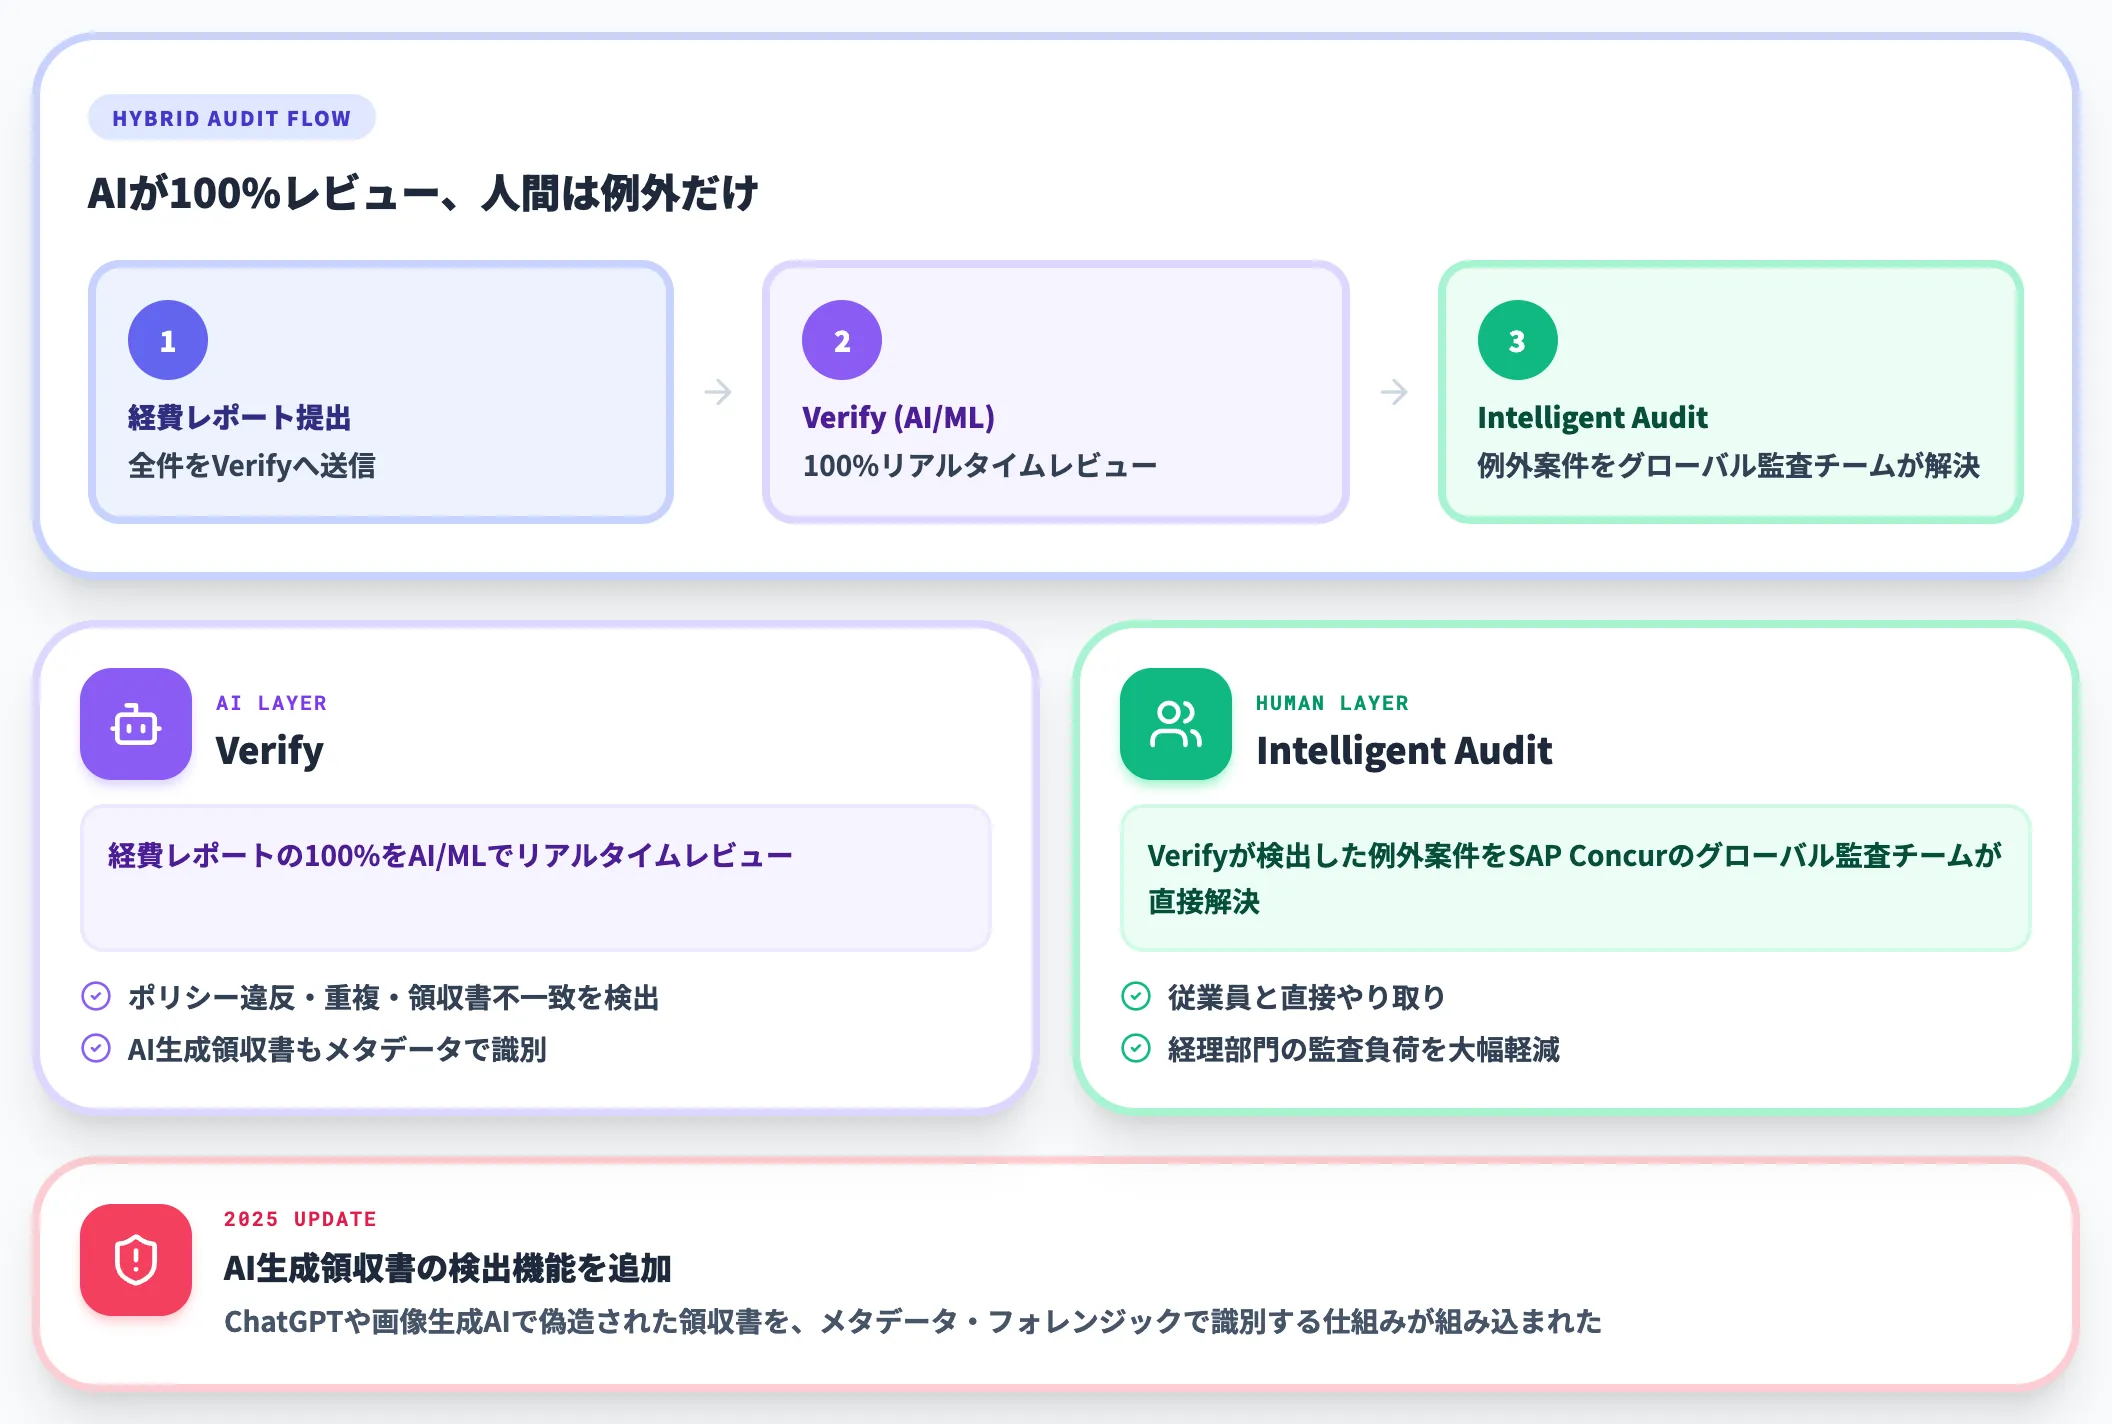Select the 経費レポート提出 step card

[381, 392]
